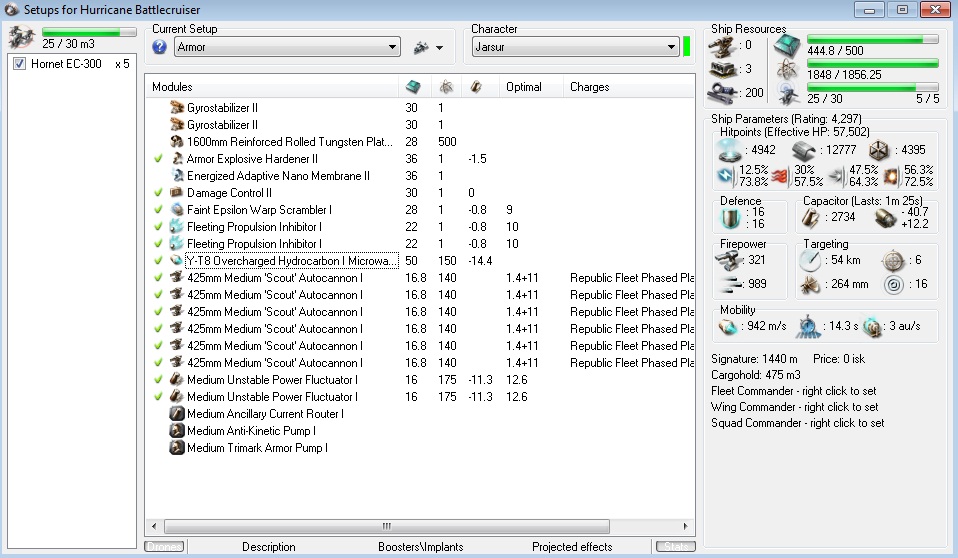958x558 pixels.
Task: Click the 1600mm Reinforced Rolled Tungsten Plates icon
Action: click(x=177, y=142)
